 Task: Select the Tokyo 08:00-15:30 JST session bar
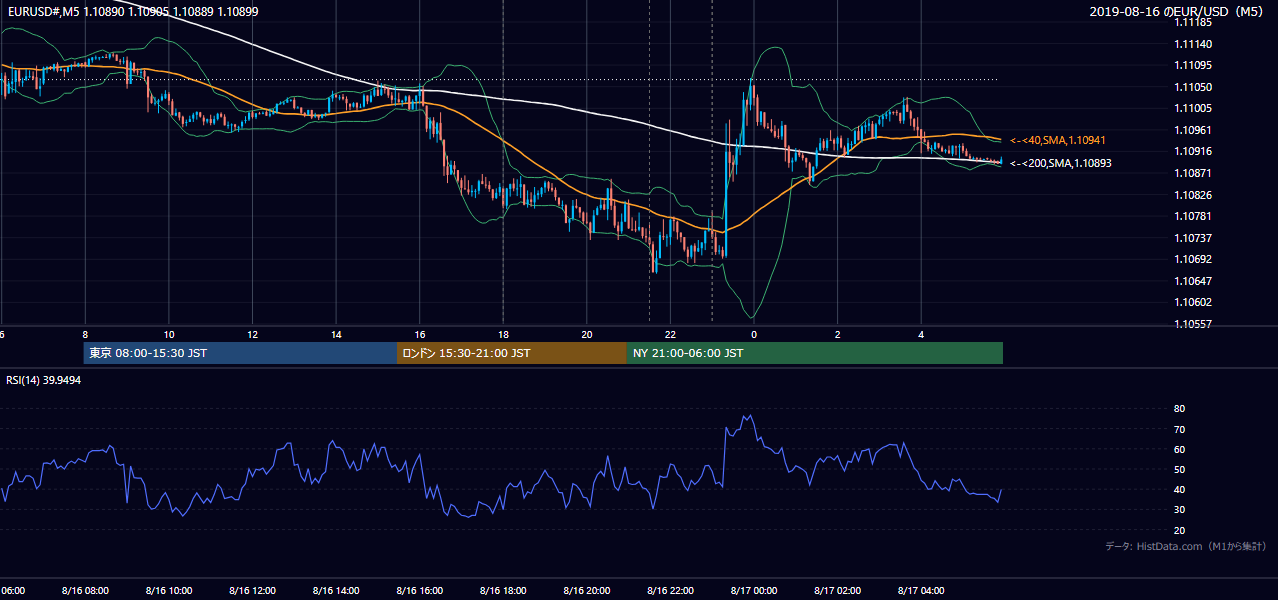click(240, 353)
